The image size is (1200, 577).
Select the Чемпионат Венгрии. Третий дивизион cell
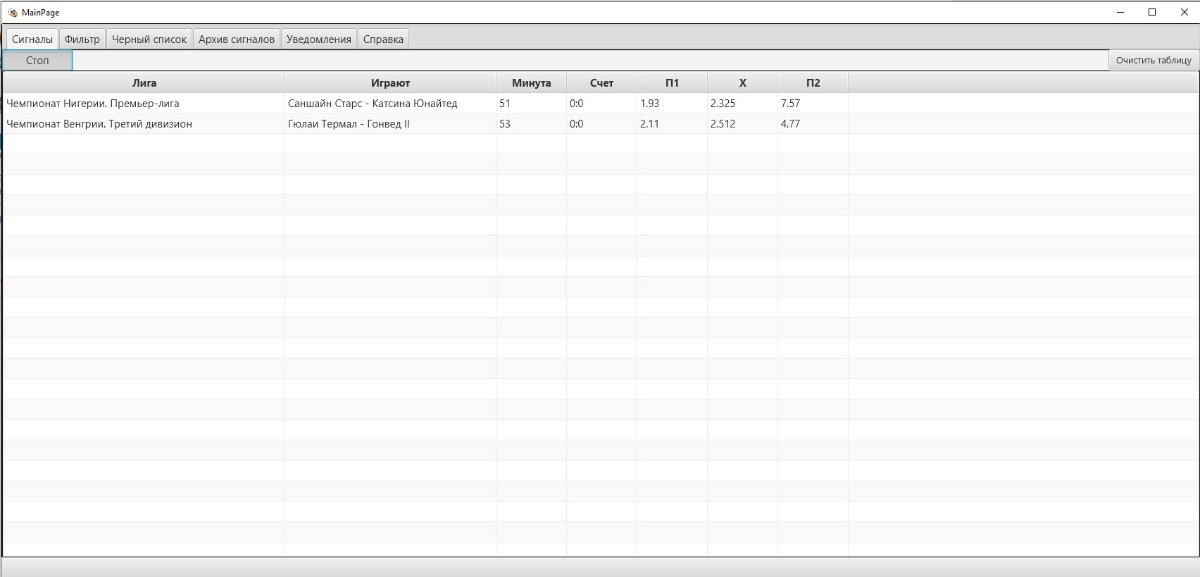[144, 124]
